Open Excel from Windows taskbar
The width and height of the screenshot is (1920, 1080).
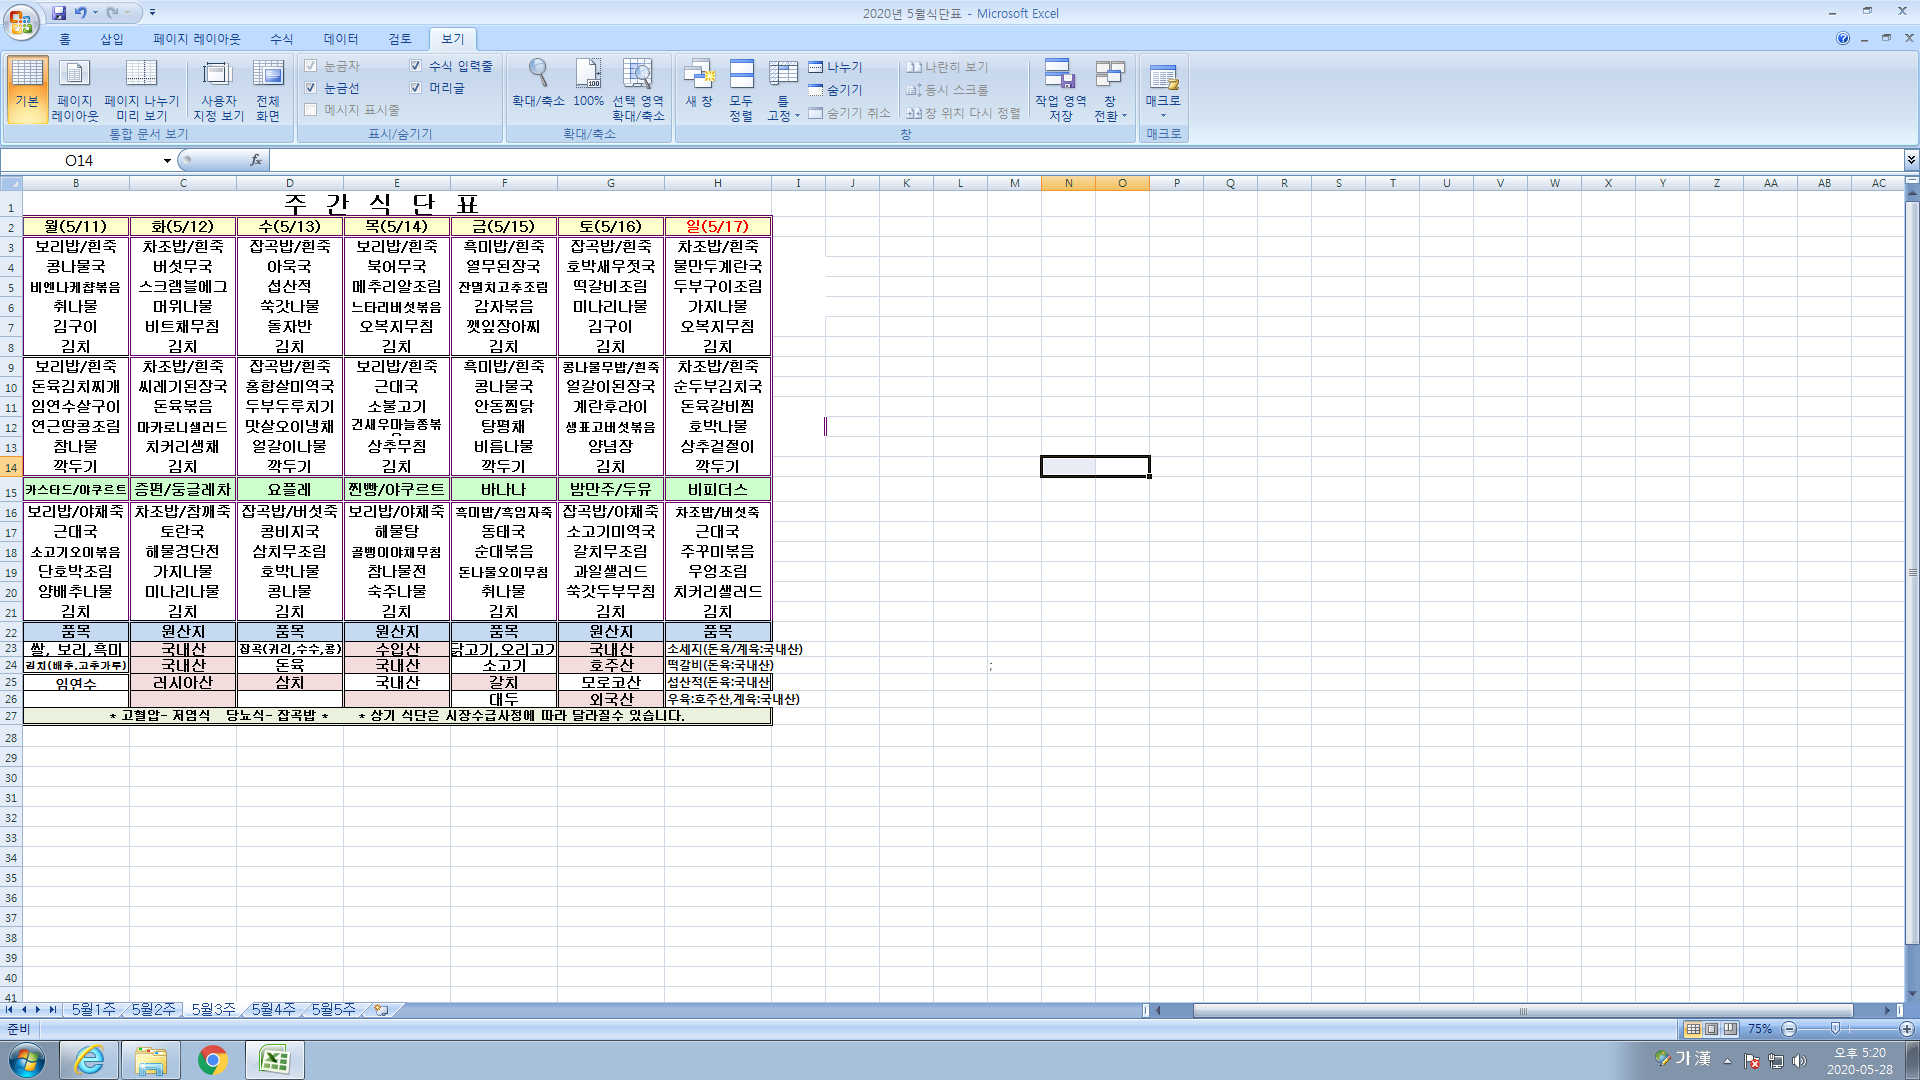(274, 1059)
